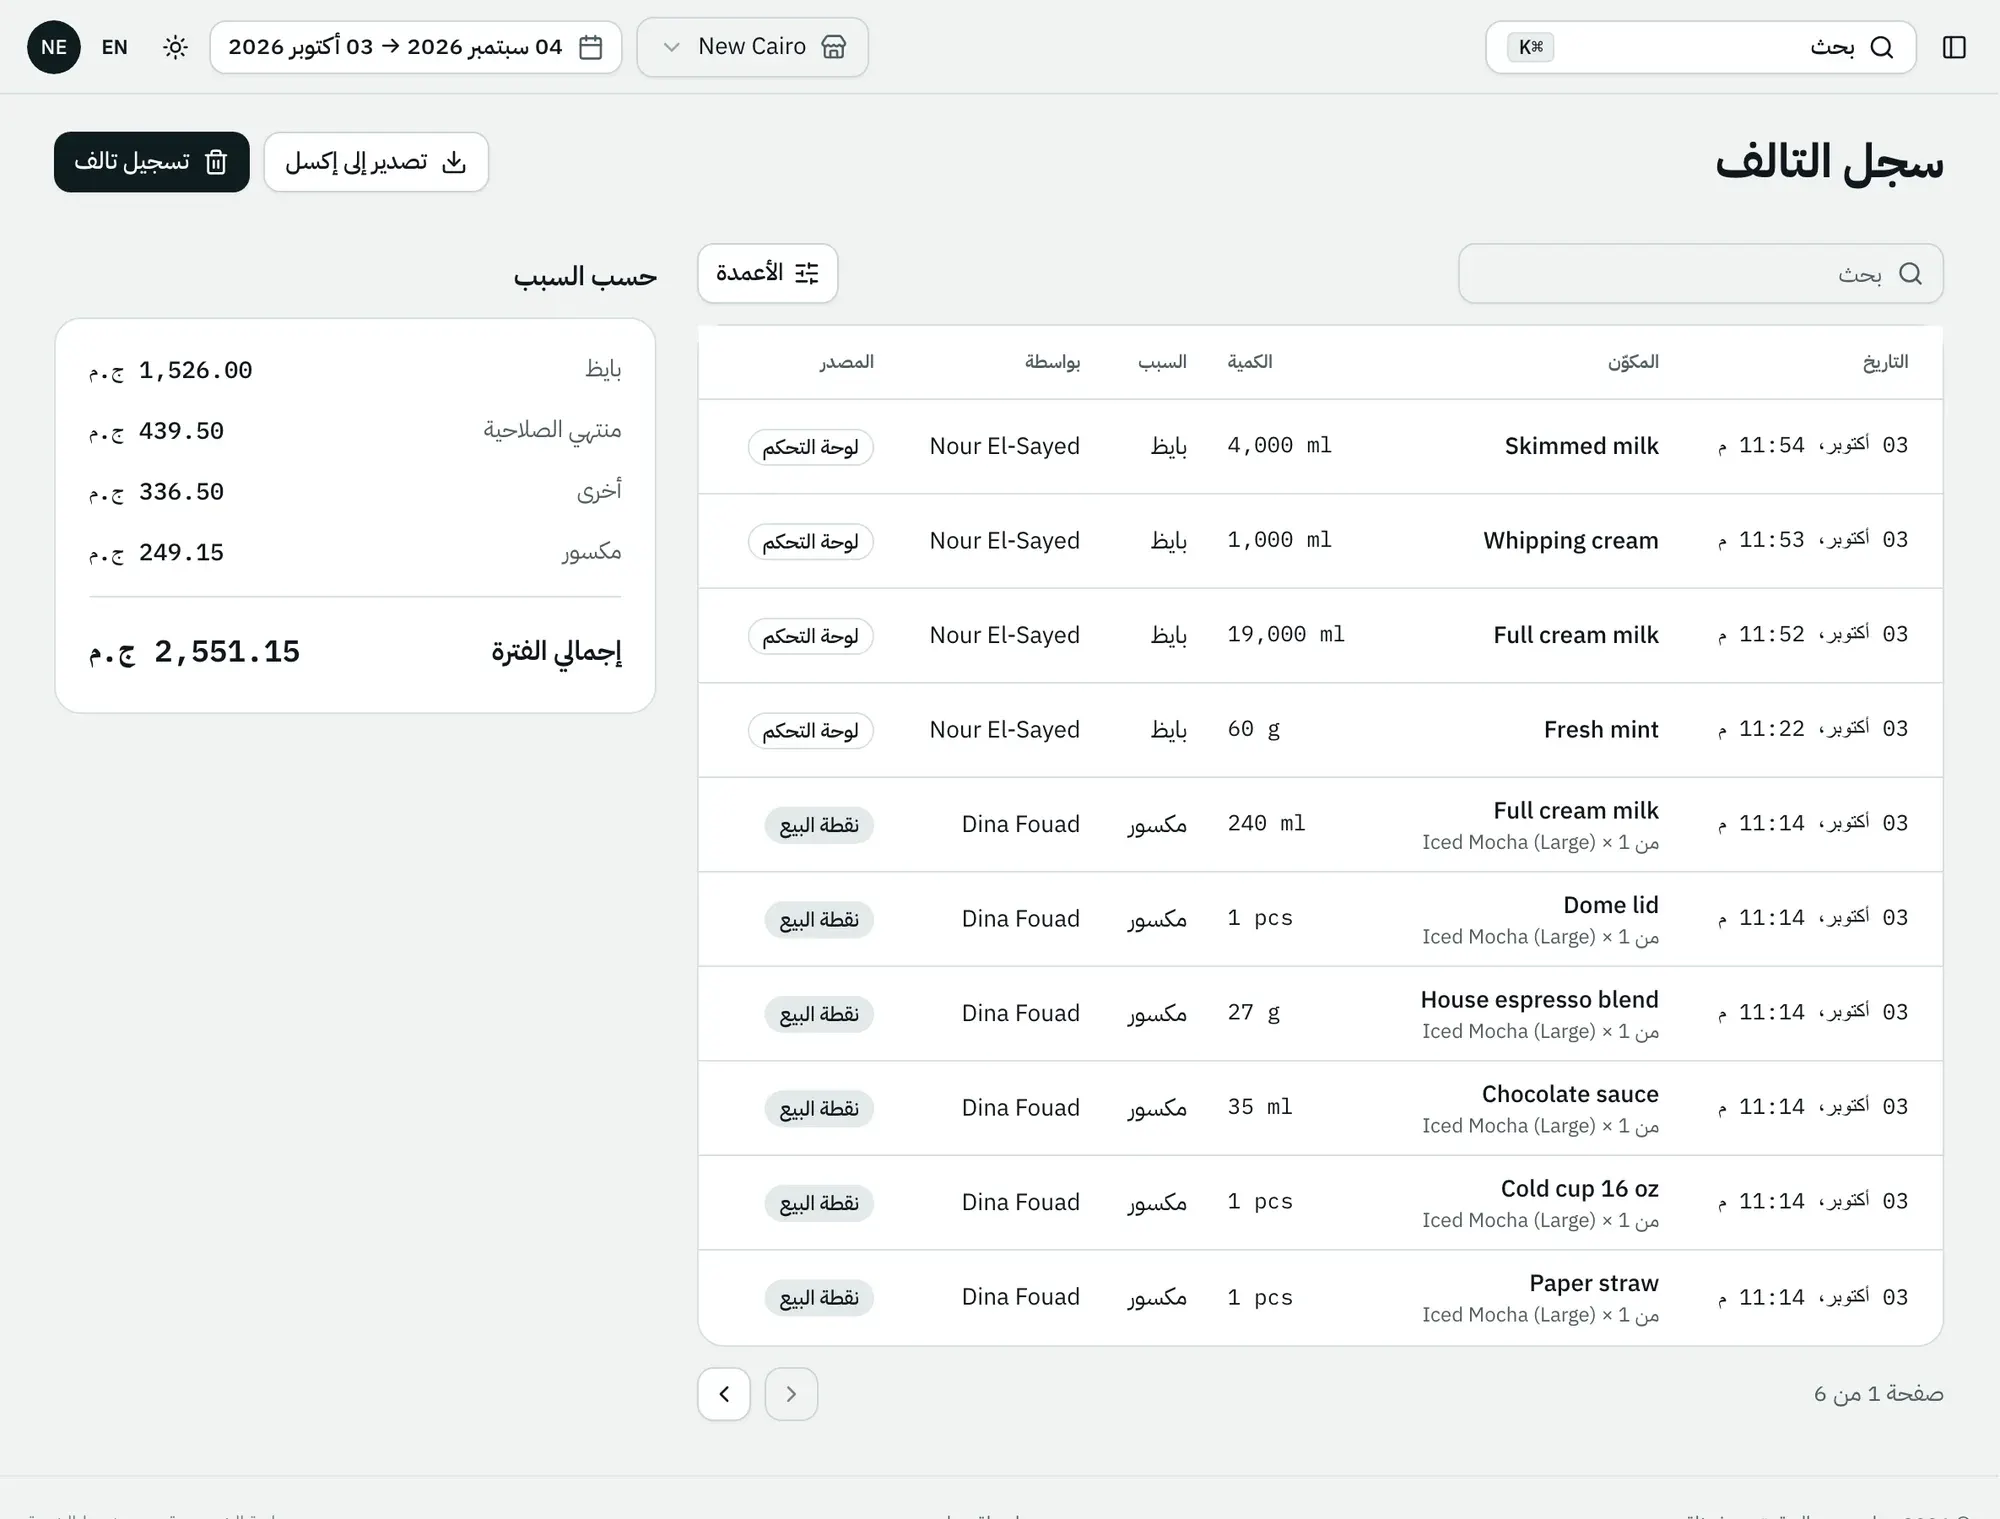Switch language to EN
This screenshot has height=1519, width=2000.
point(114,47)
